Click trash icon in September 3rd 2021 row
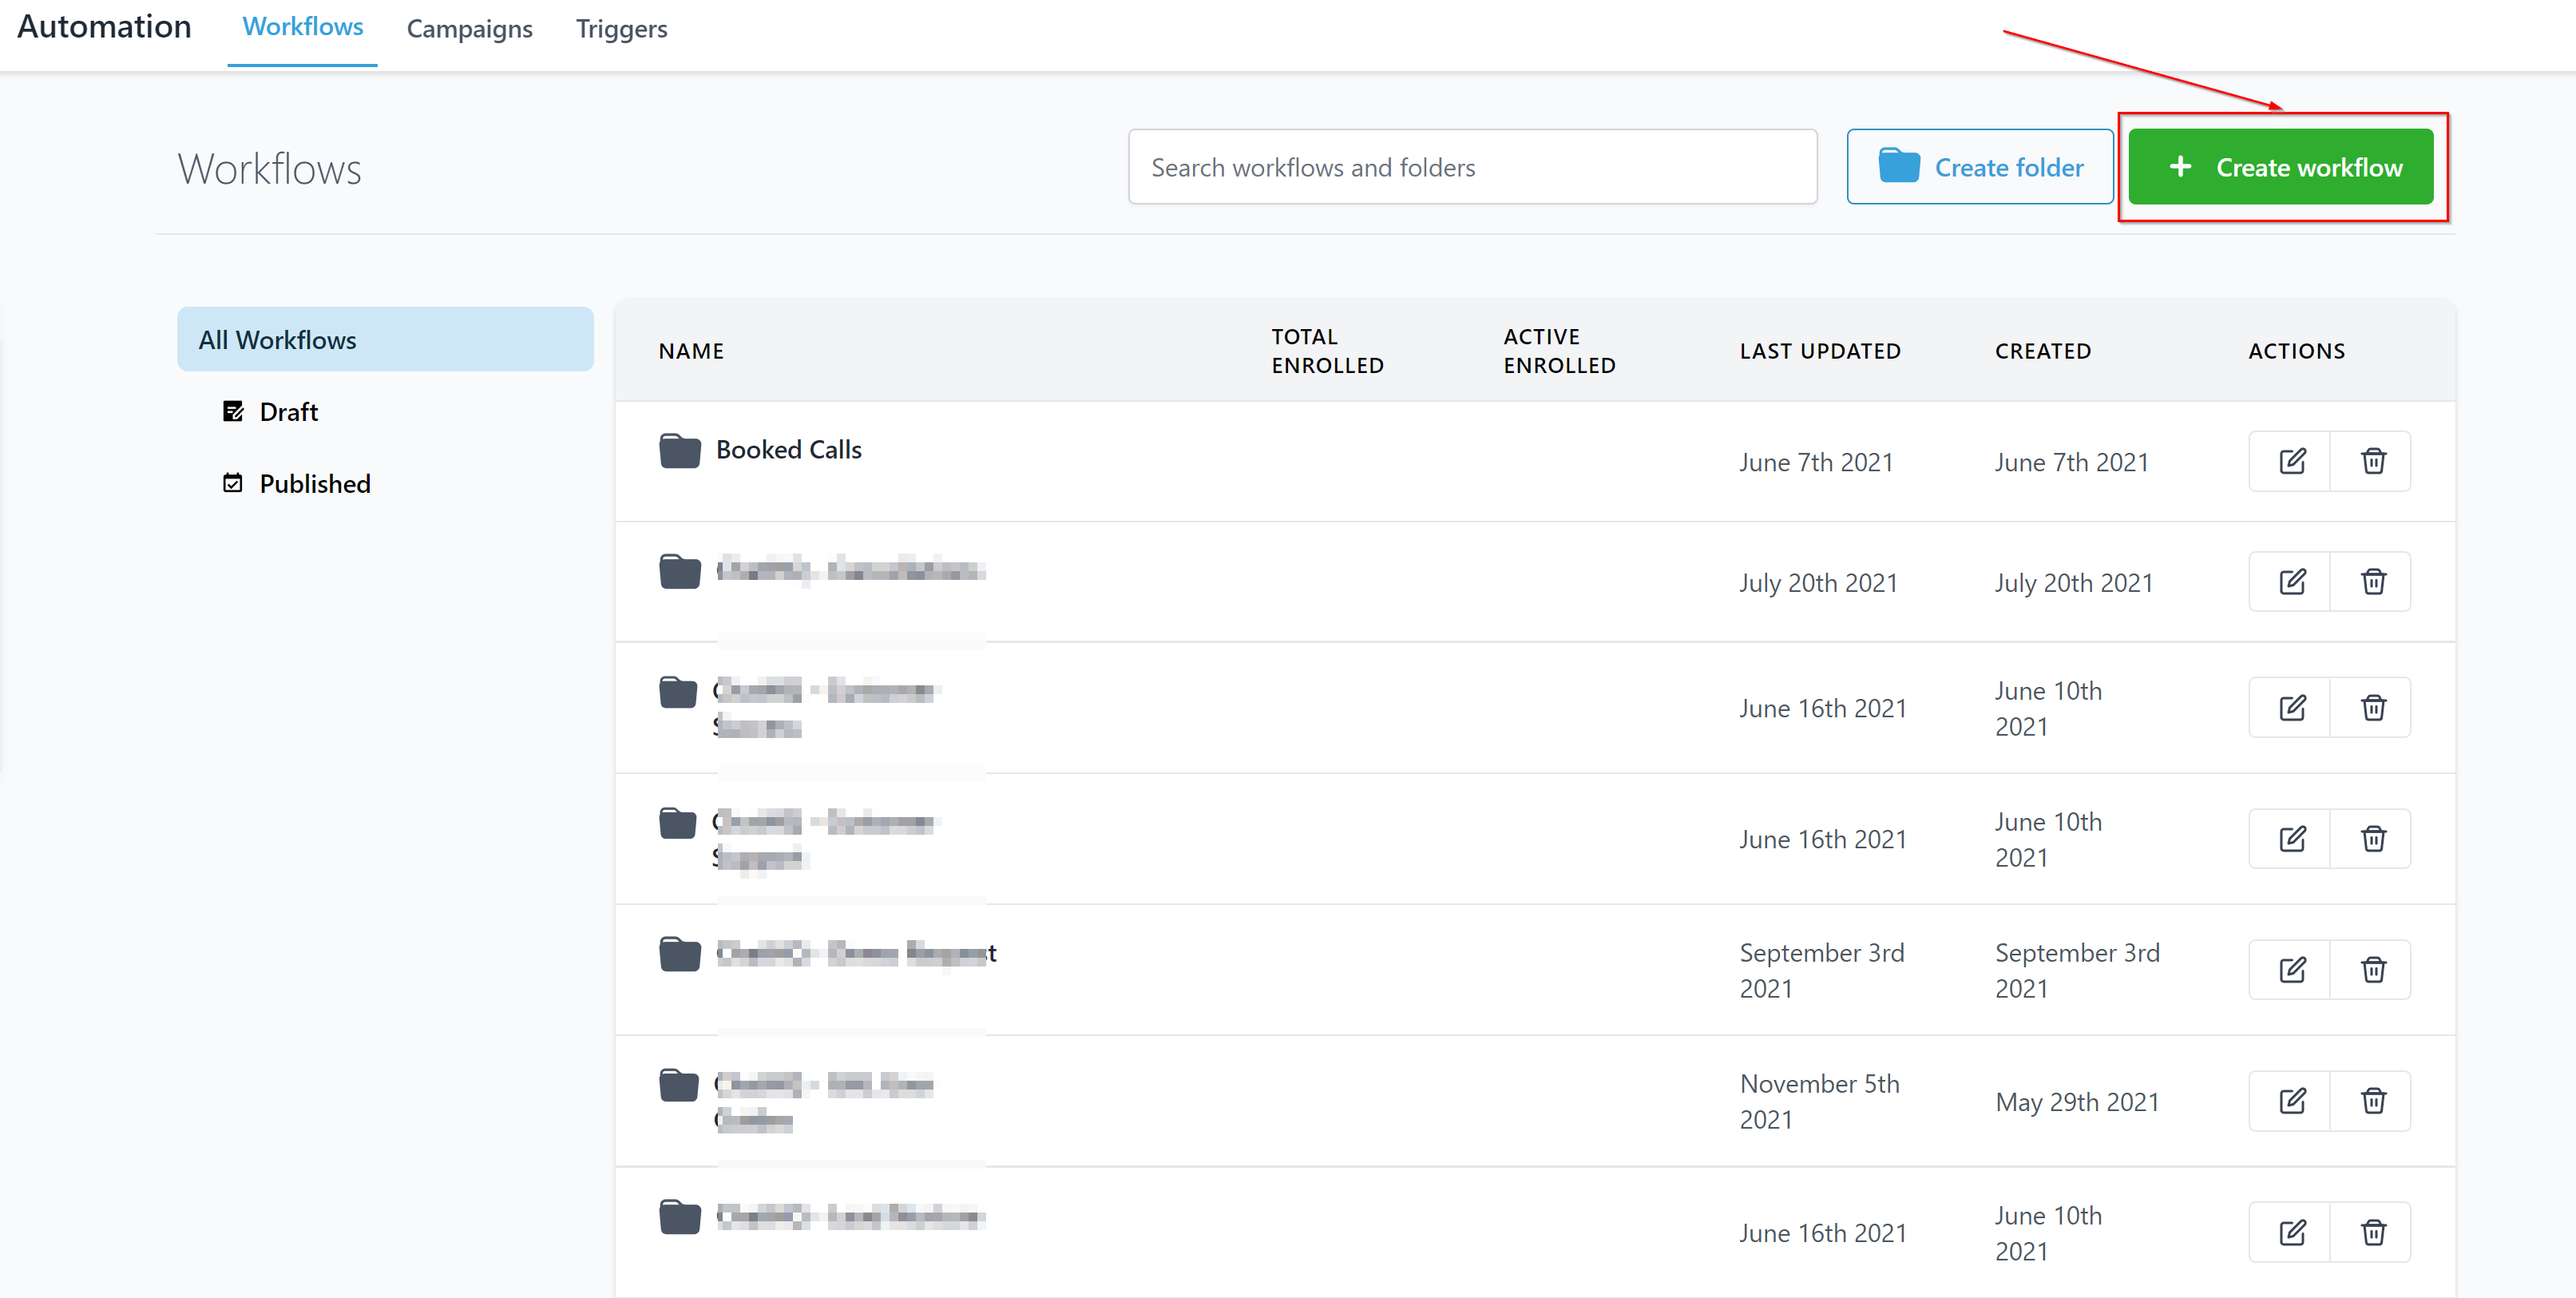The image size is (2576, 1298). click(2372, 969)
